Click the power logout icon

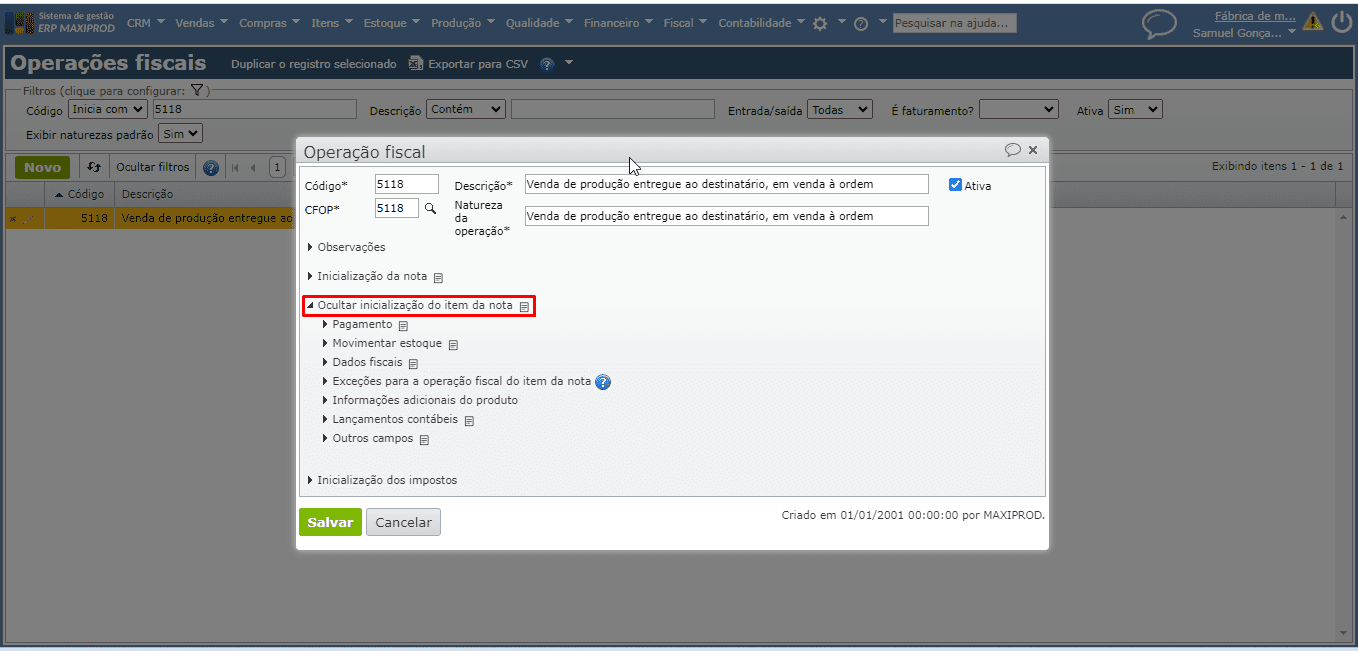(x=1341, y=22)
